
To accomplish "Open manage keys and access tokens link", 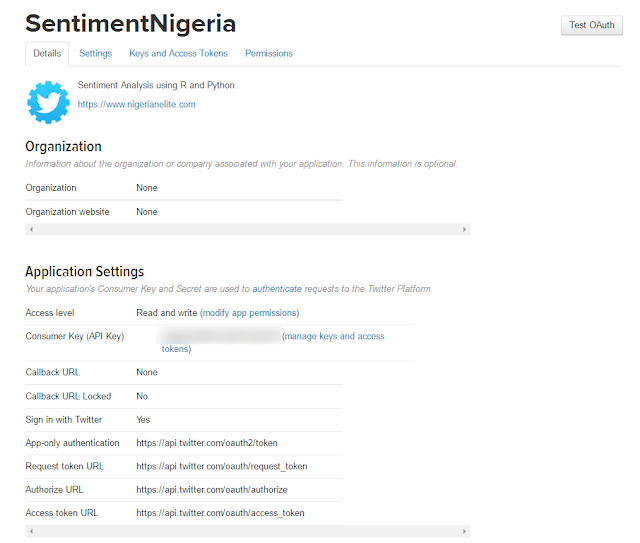I will coord(273,342).
